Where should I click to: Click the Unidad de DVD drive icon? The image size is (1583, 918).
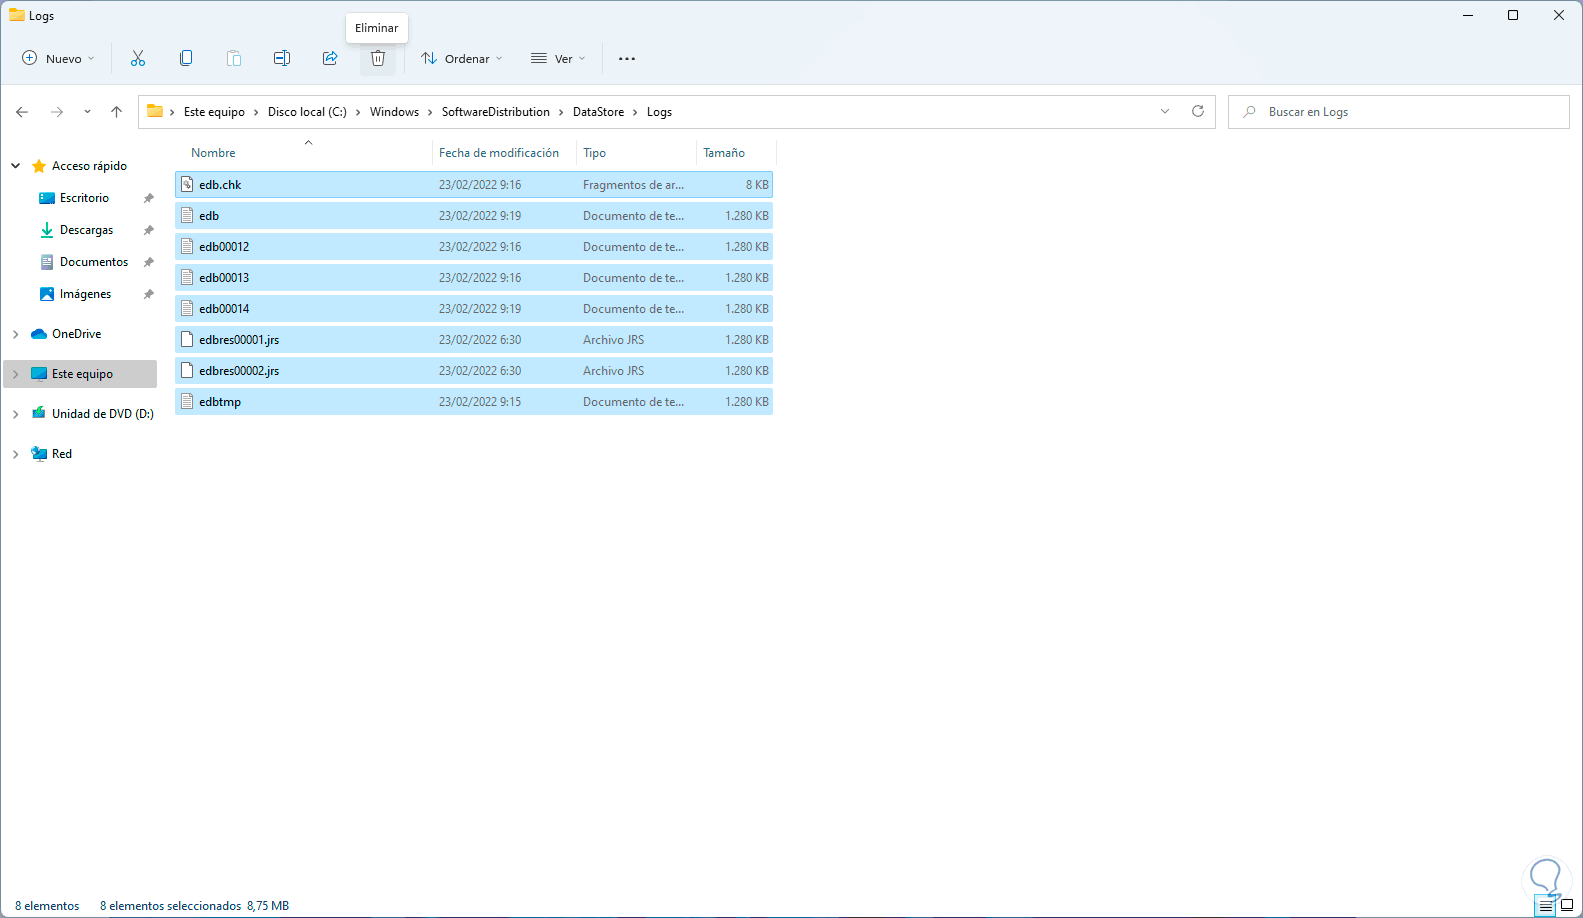pyautogui.click(x=39, y=413)
